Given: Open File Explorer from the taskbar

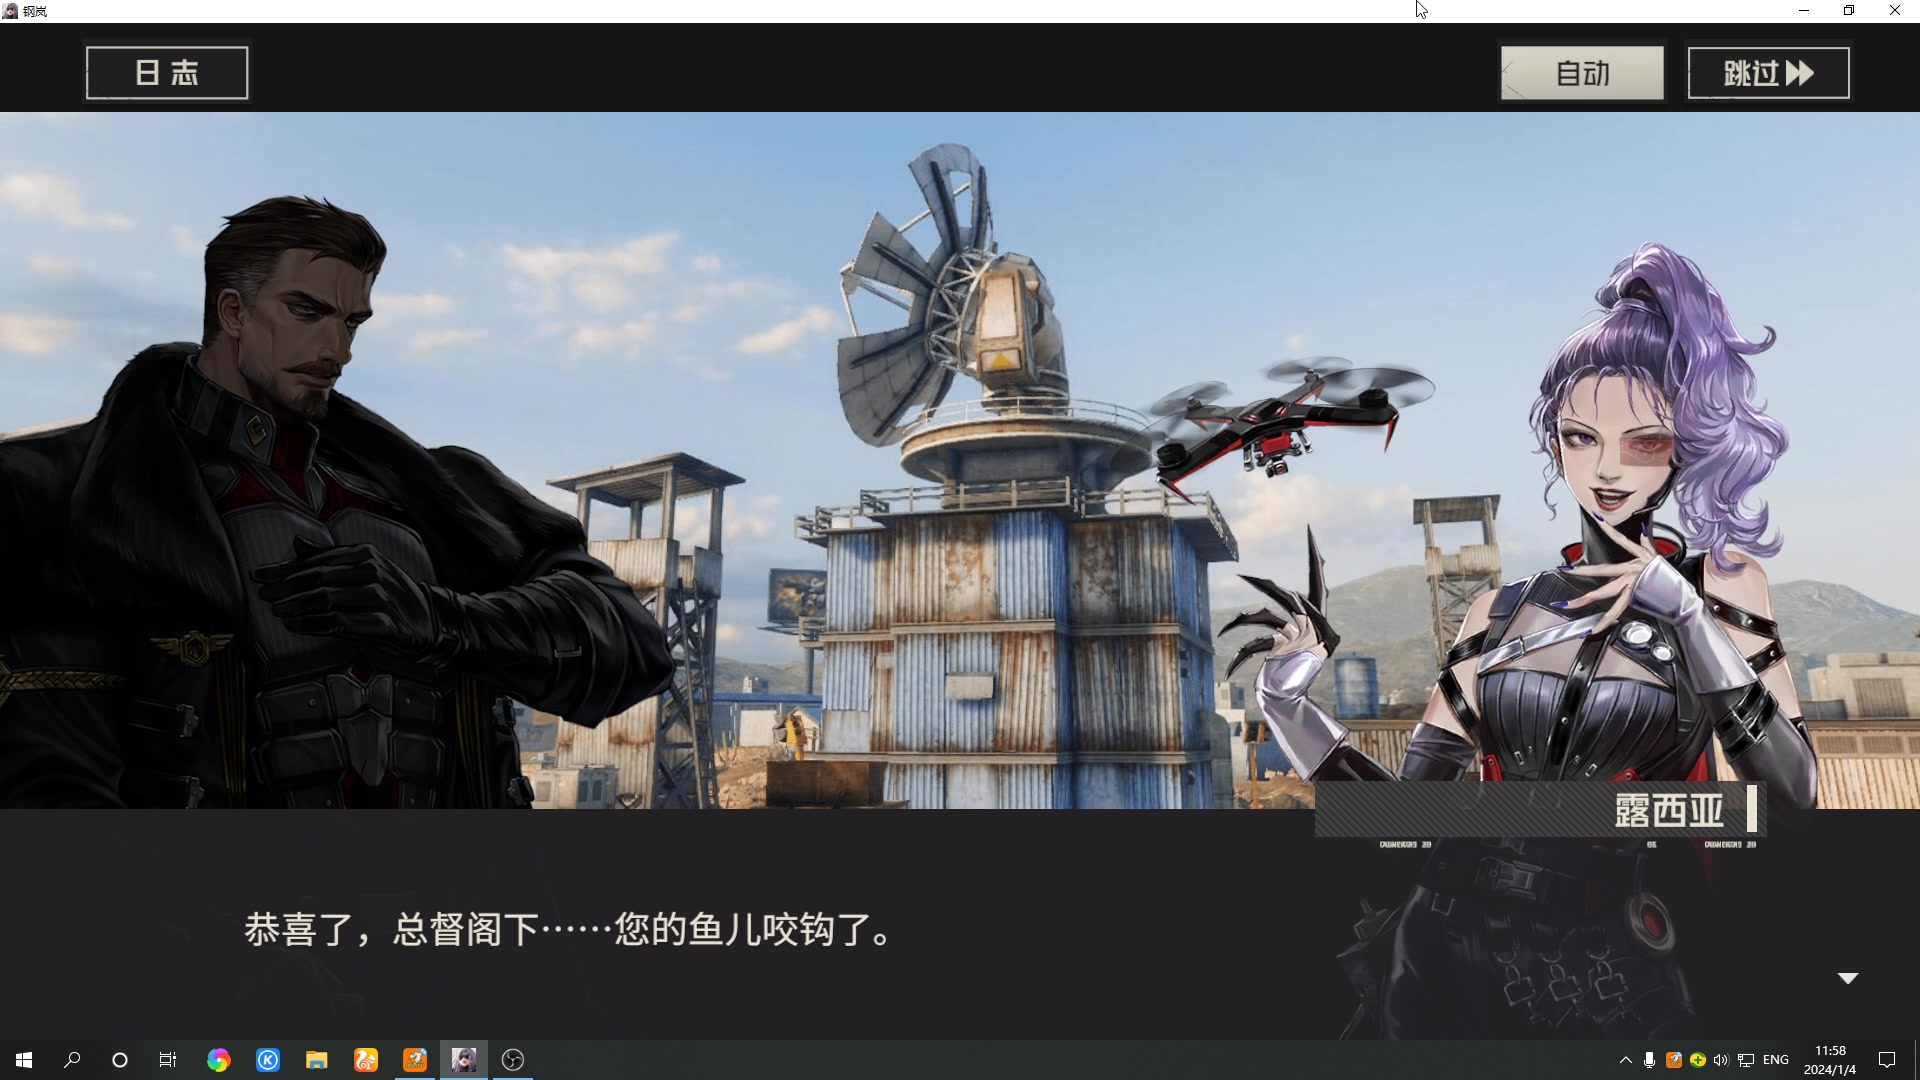Looking at the screenshot, I should (317, 1059).
